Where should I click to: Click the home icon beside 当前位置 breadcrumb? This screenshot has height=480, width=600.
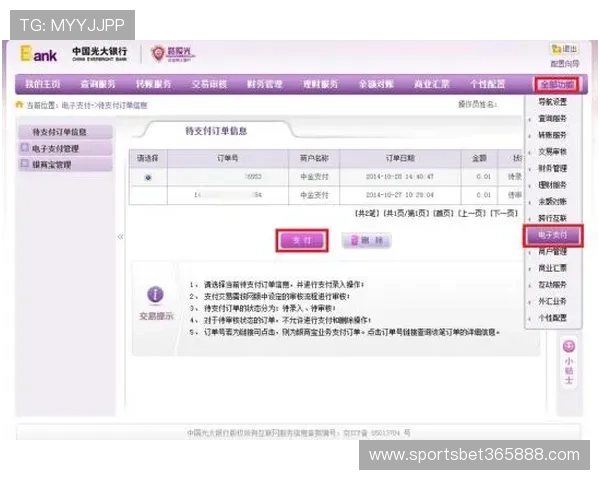pyautogui.click(x=19, y=104)
